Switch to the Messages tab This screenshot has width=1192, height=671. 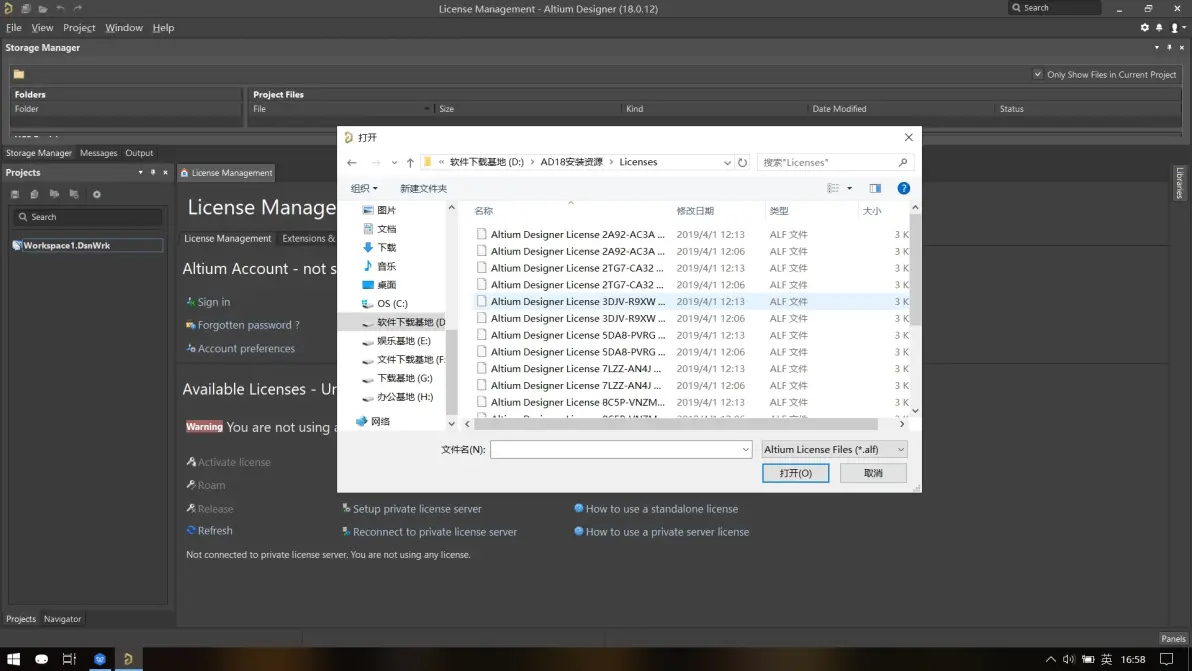coord(99,153)
